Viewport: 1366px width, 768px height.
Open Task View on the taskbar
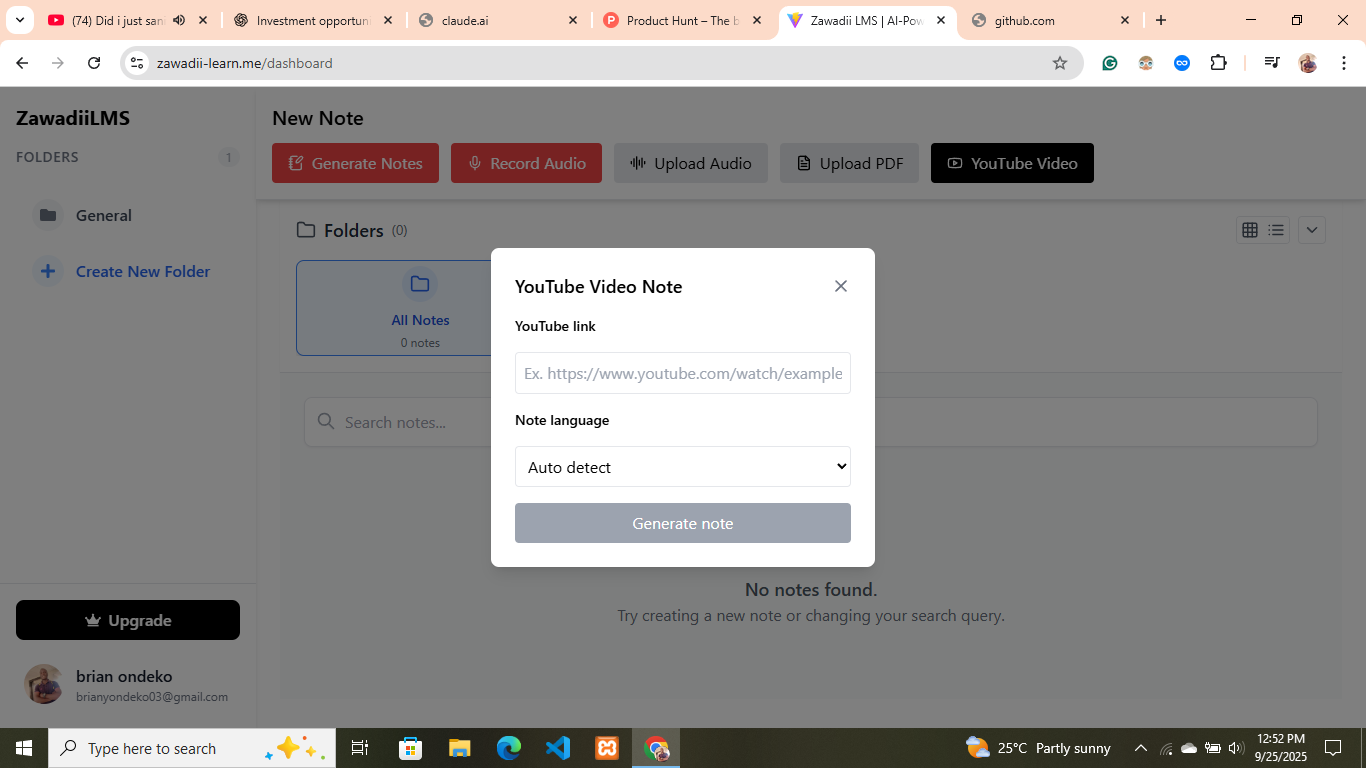coord(360,748)
